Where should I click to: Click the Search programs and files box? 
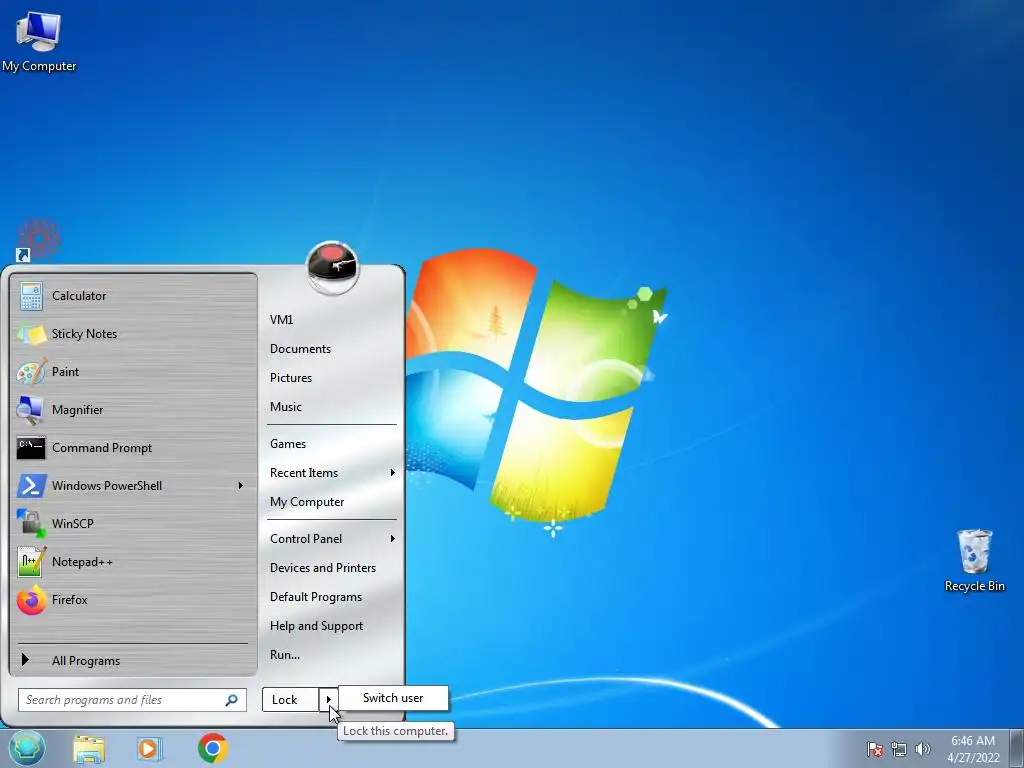[x=132, y=700]
